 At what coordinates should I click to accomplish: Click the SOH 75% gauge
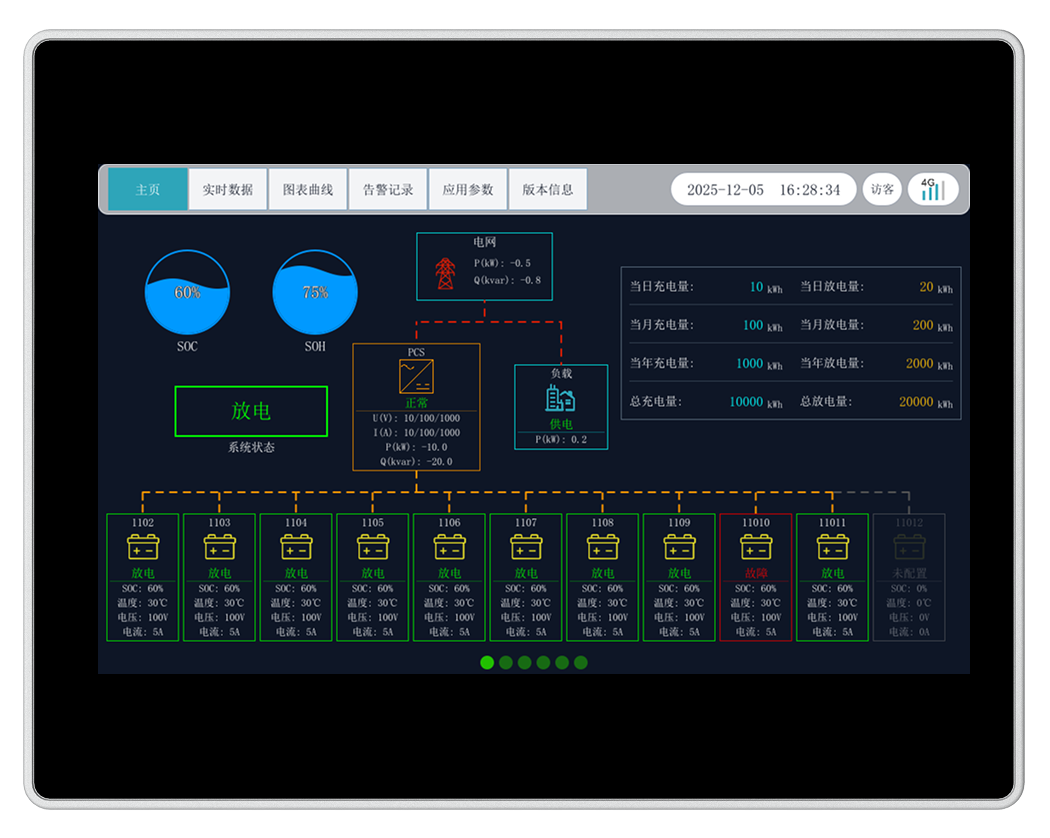(x=315, y=292)
